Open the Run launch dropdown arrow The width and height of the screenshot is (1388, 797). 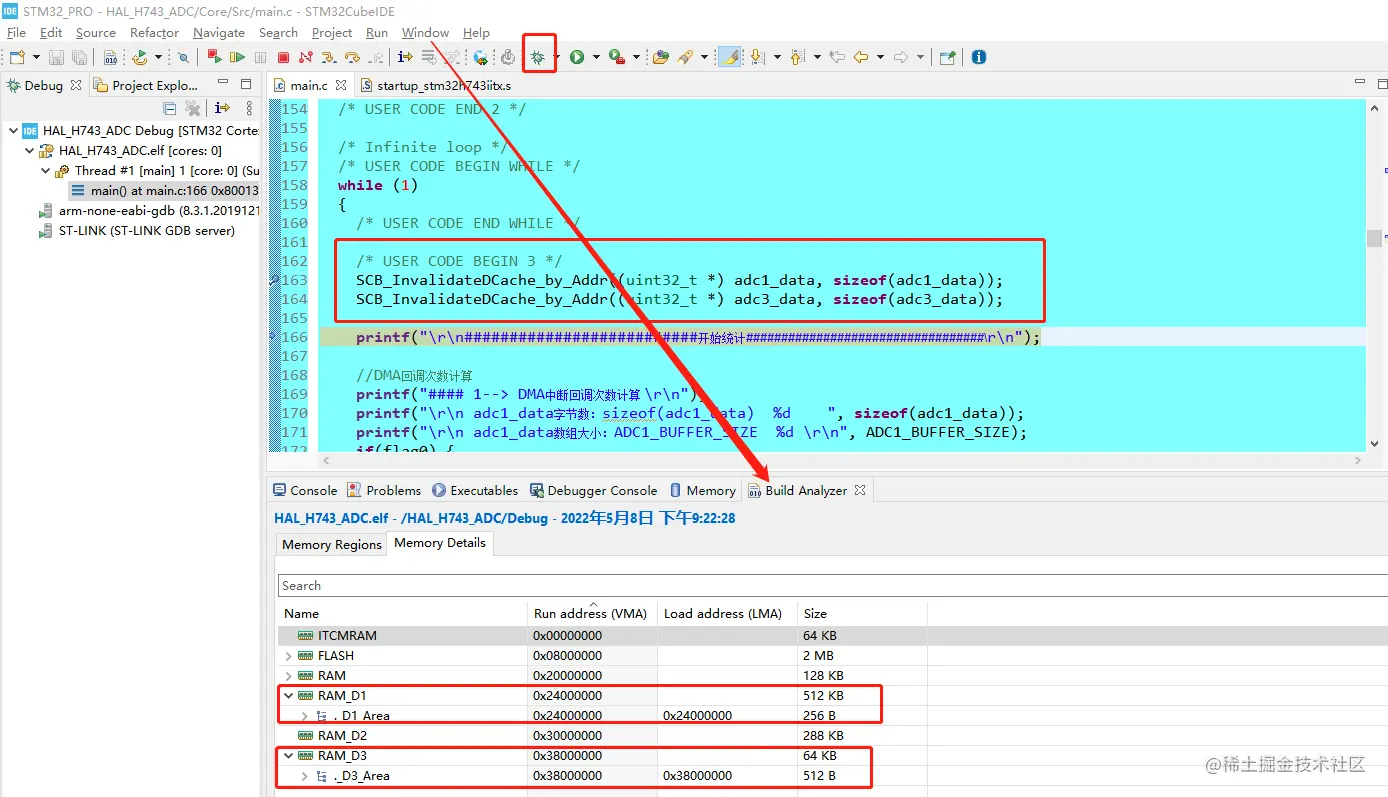pos(596,57)
